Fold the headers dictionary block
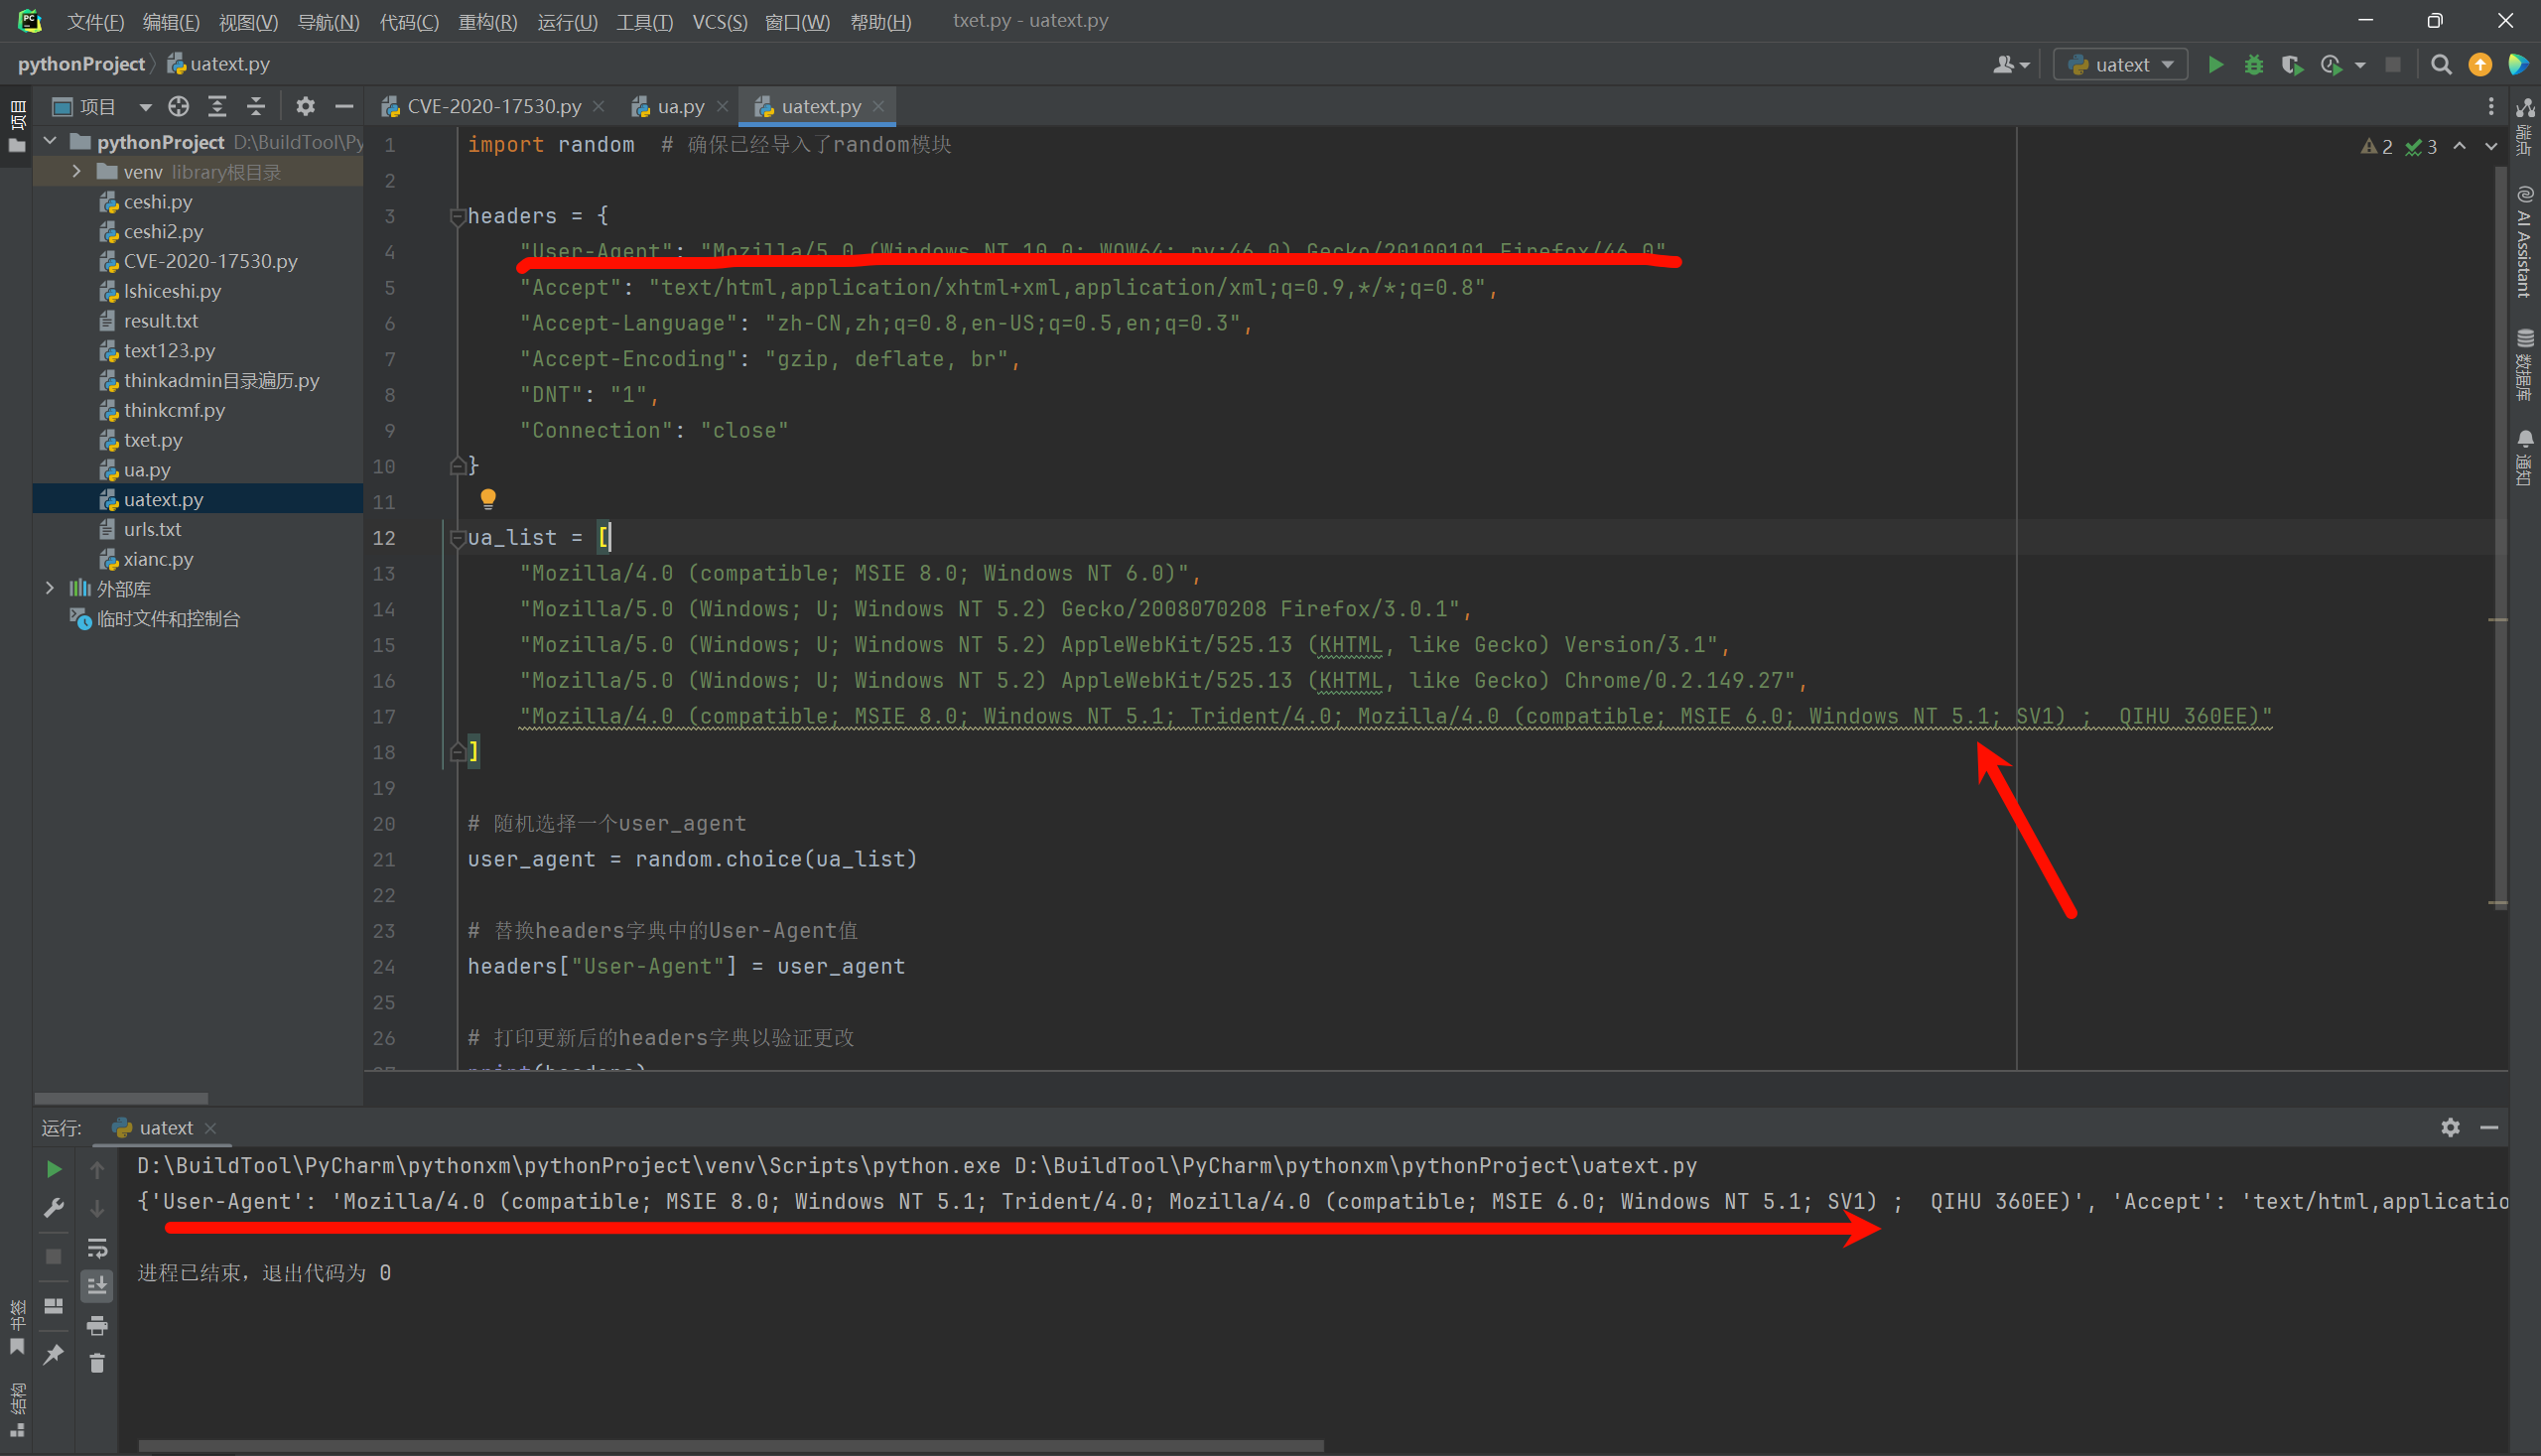The height and width of the screenshot is (1456, 2541). tap(457, 216)
